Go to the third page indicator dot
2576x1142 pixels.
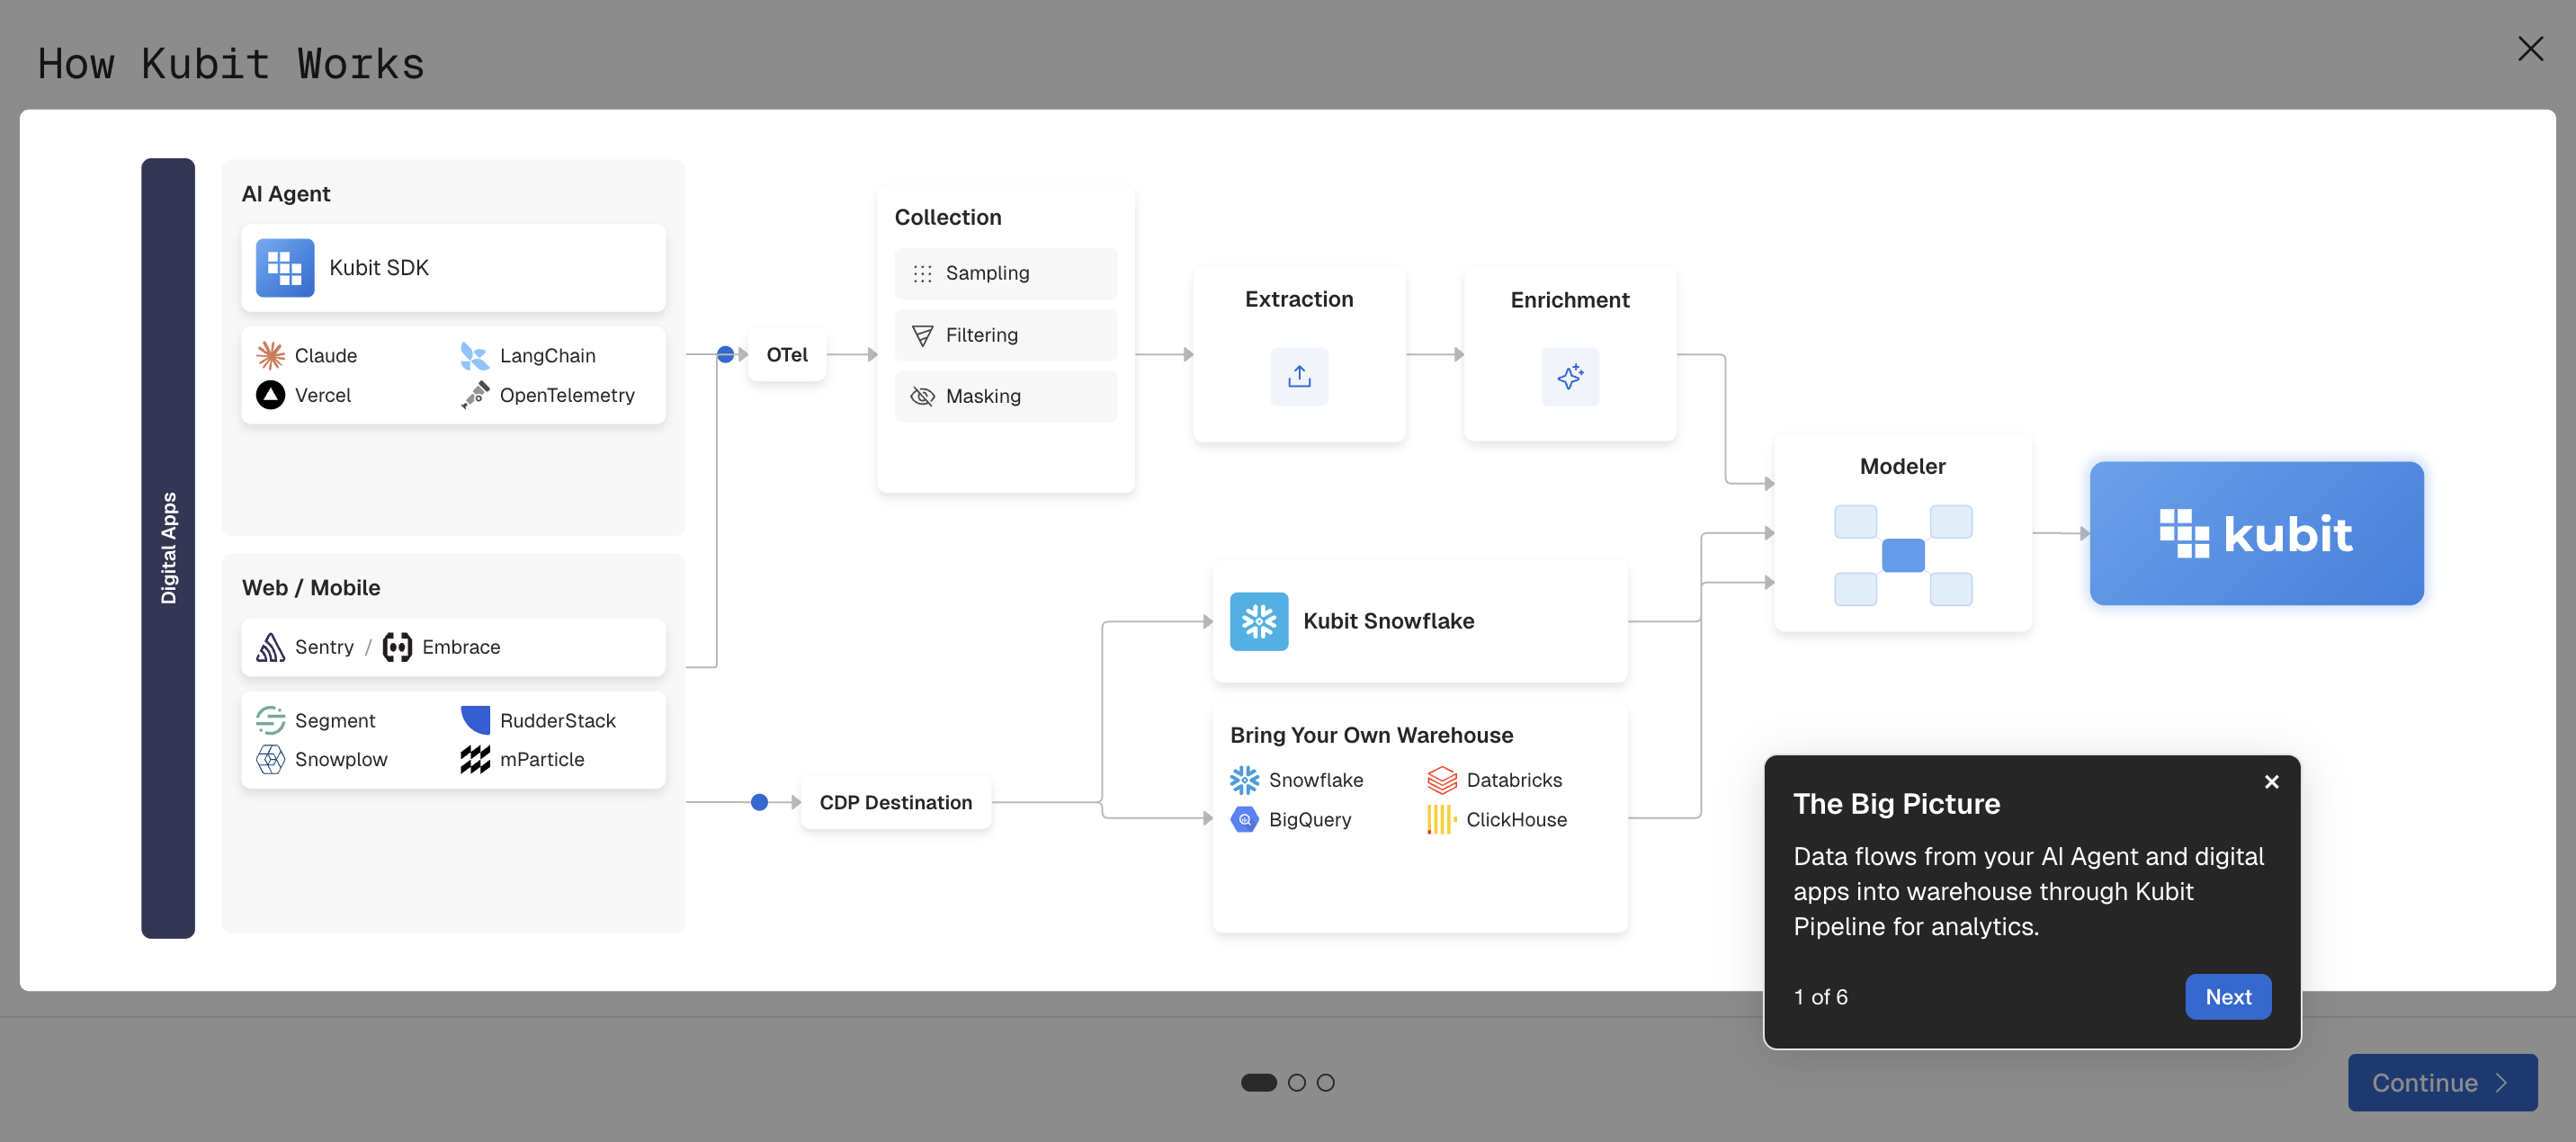point(1325,1082)
